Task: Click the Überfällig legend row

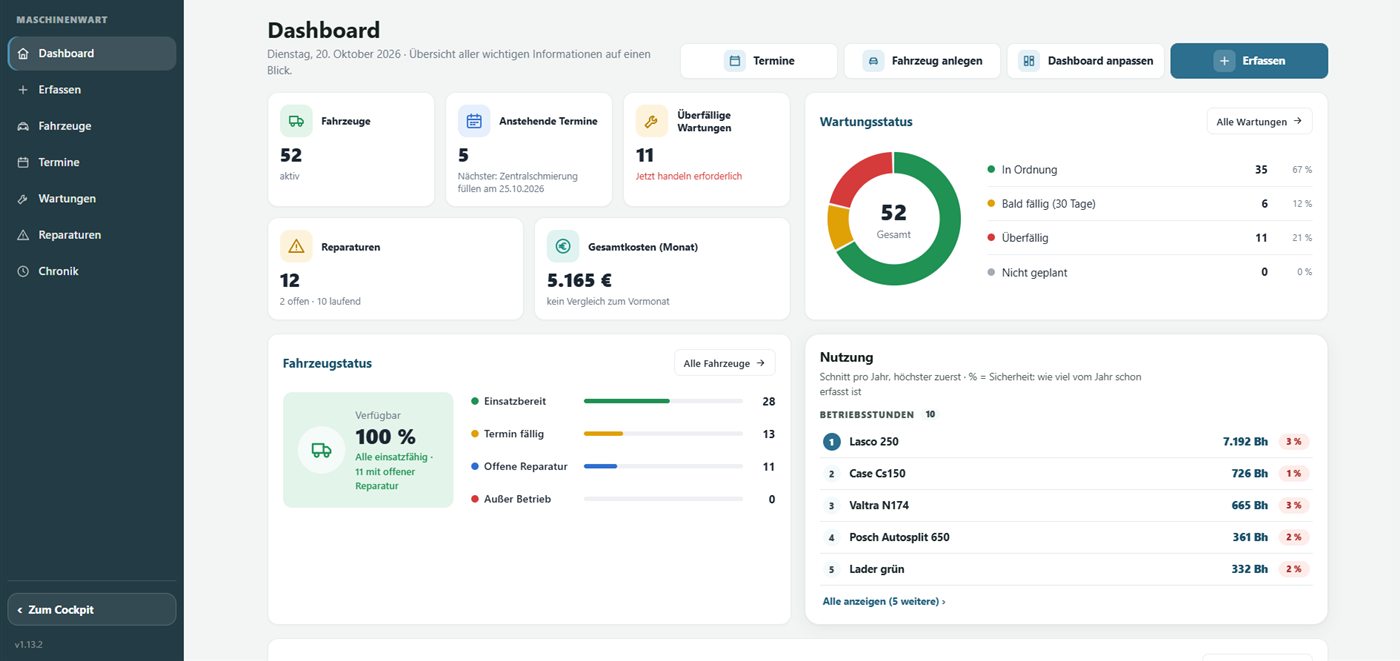Action: pyautogui.click(x=1149, y=238)
